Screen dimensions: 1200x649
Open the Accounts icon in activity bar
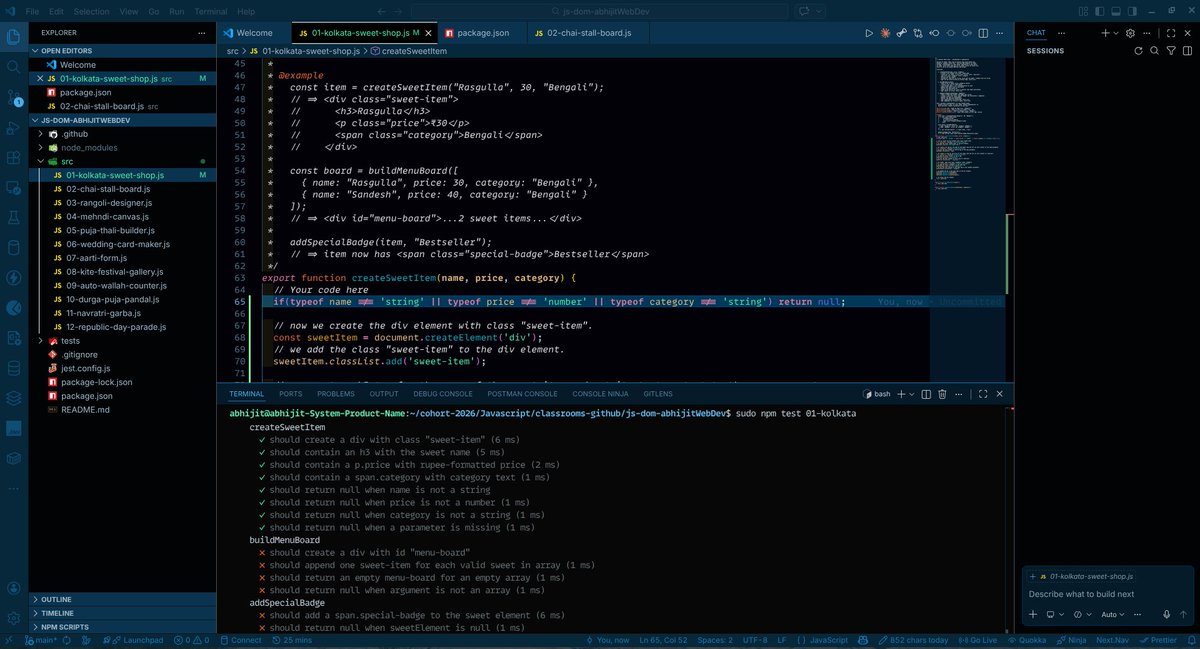coord(14,590)
